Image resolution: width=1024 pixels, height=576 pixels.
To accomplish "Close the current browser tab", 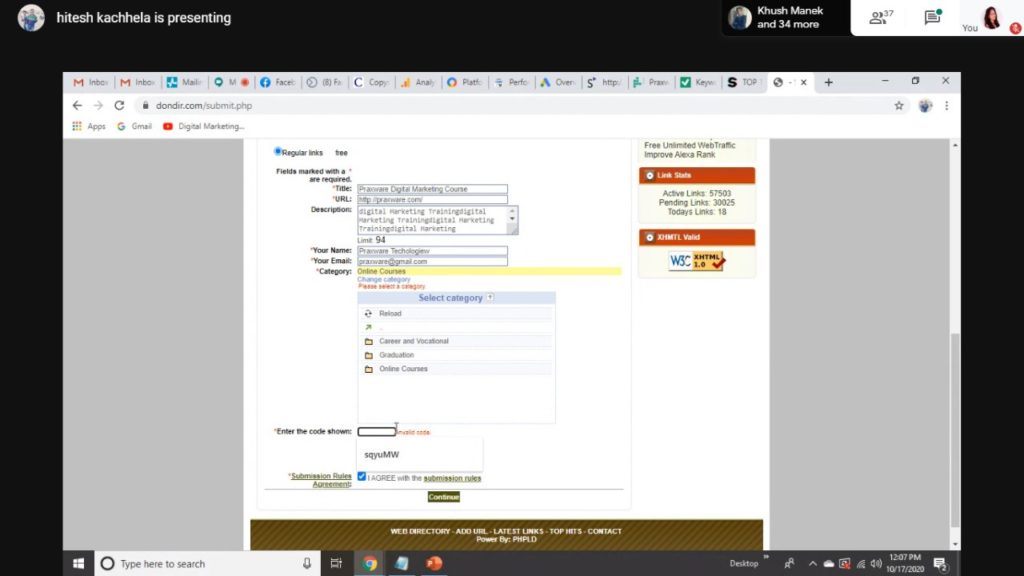I will pos(803,82).
